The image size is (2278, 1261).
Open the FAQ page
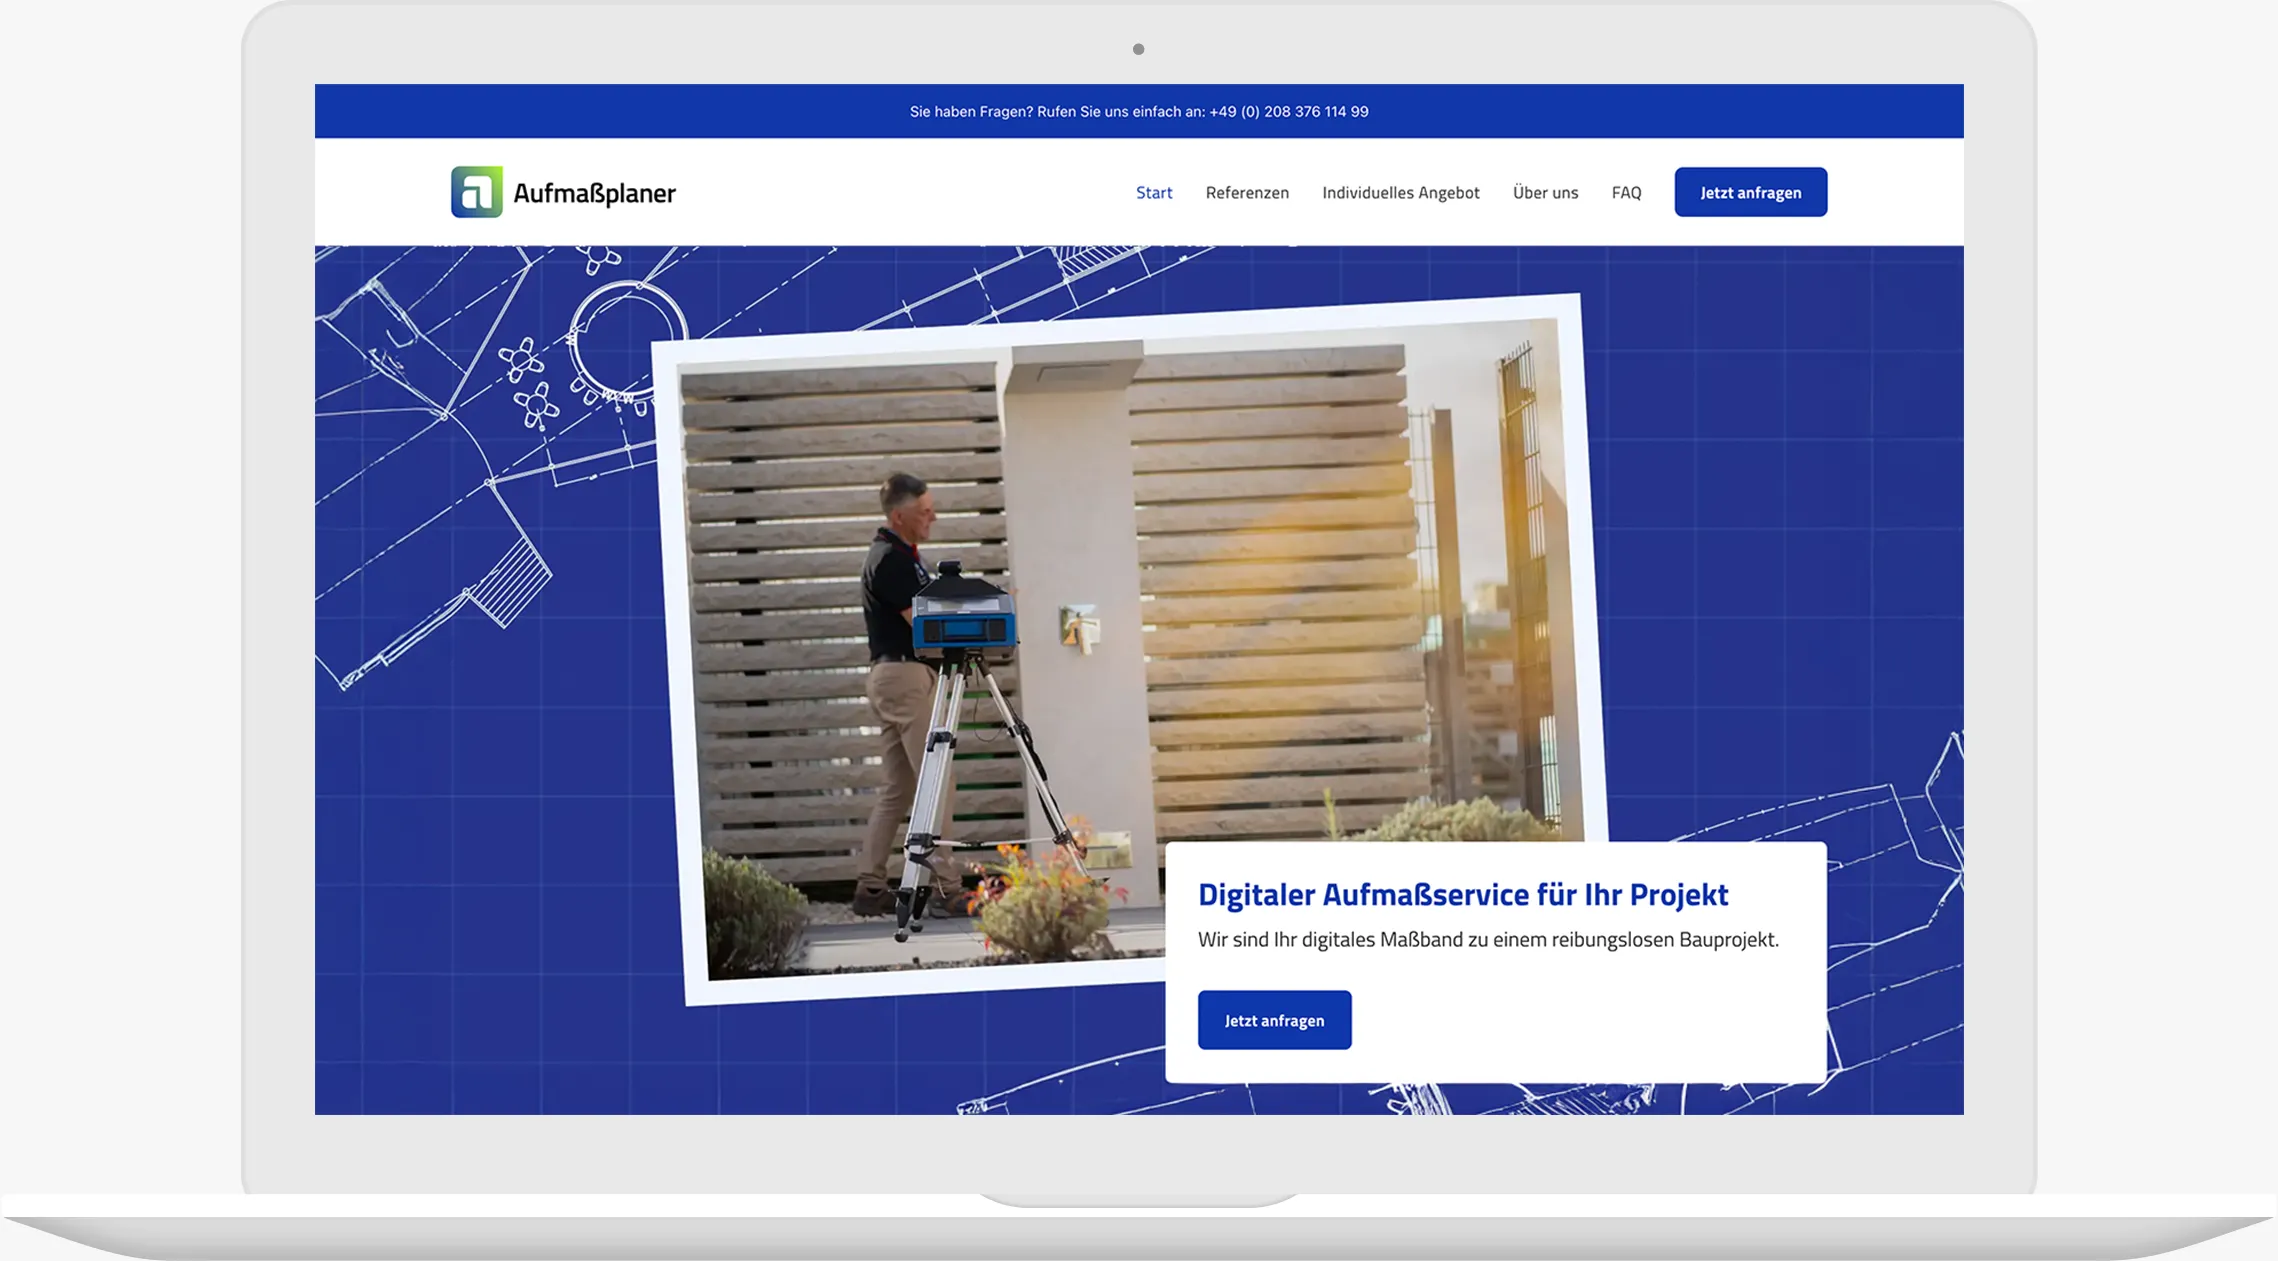click(x=1626, y=192)
